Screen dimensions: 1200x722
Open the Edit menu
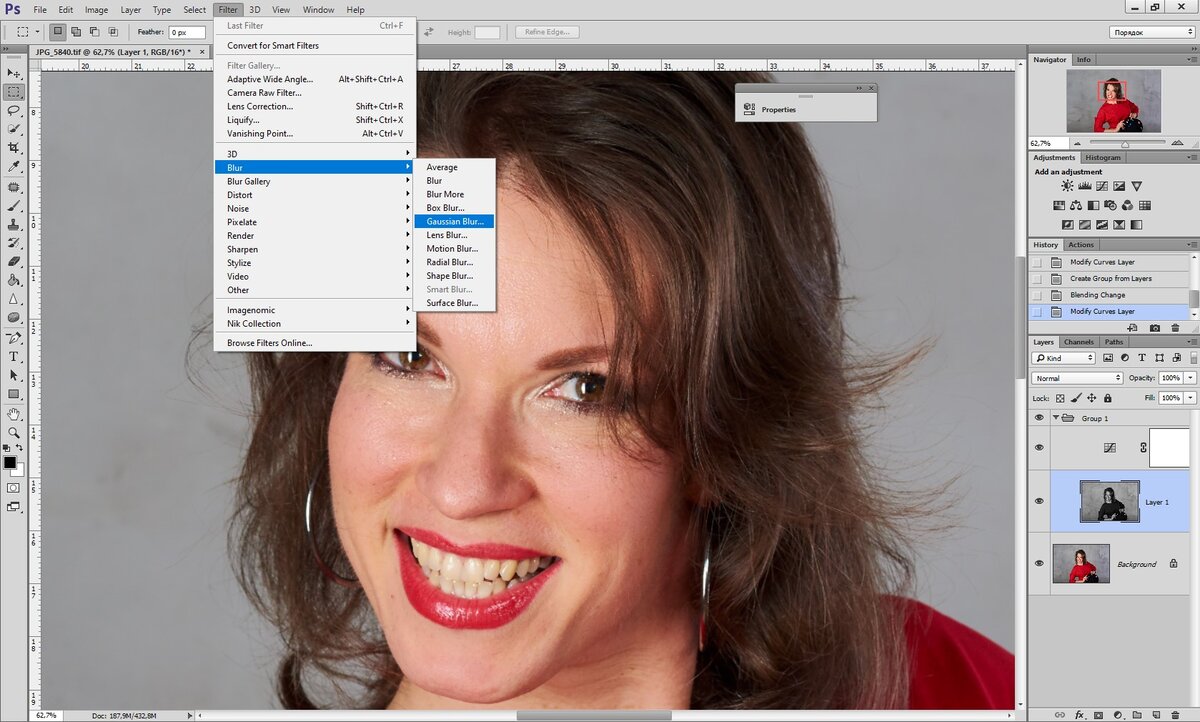[65, 10]
